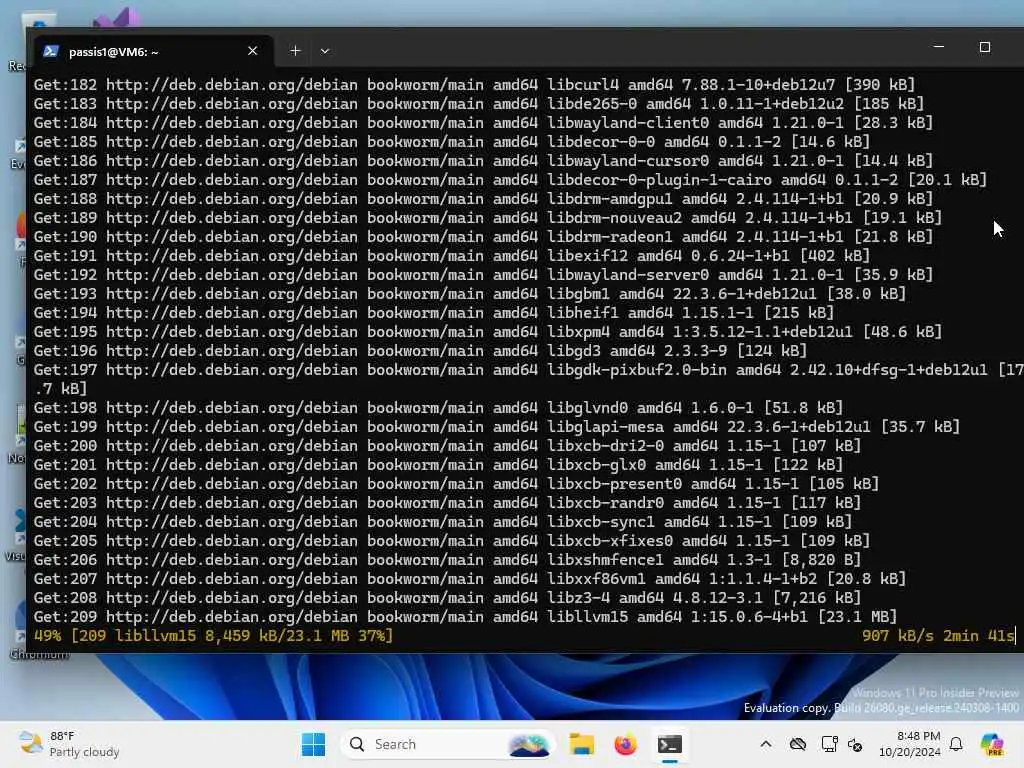
Task: Click Get:196 libgd3 line
Action: tap(421, 351)
